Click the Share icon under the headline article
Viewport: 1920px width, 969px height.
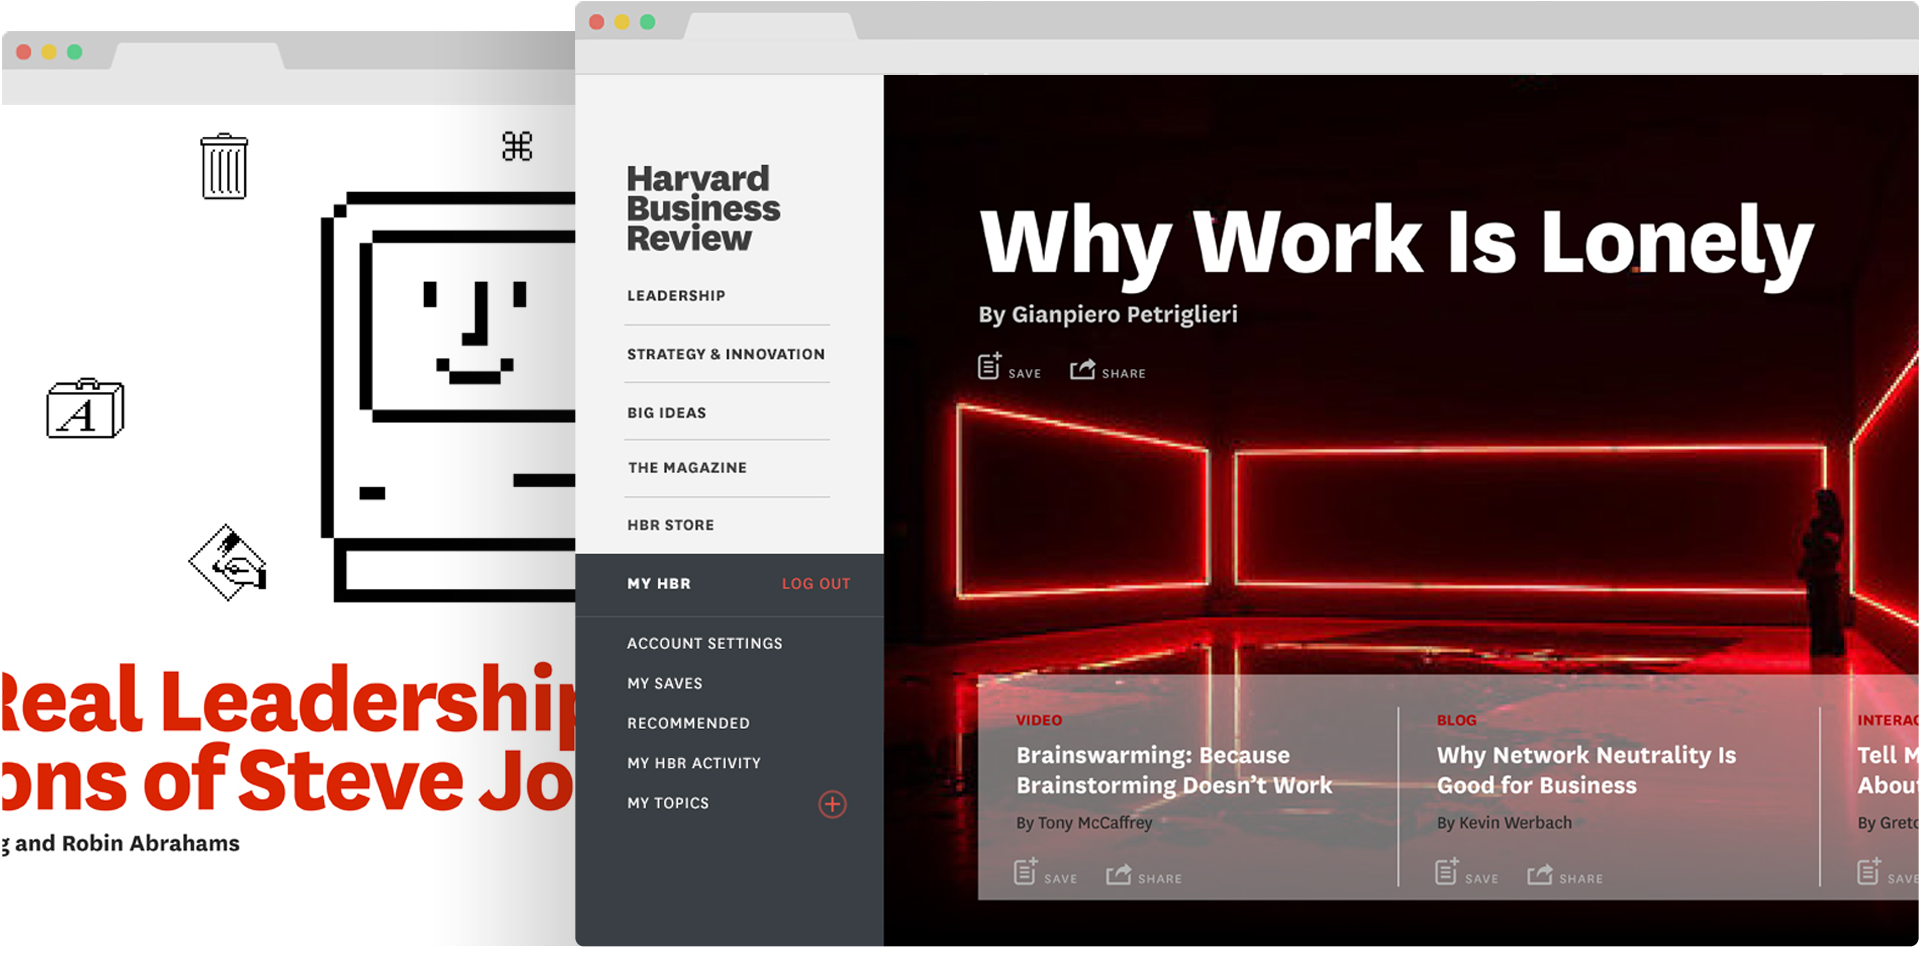point(1082,370)
